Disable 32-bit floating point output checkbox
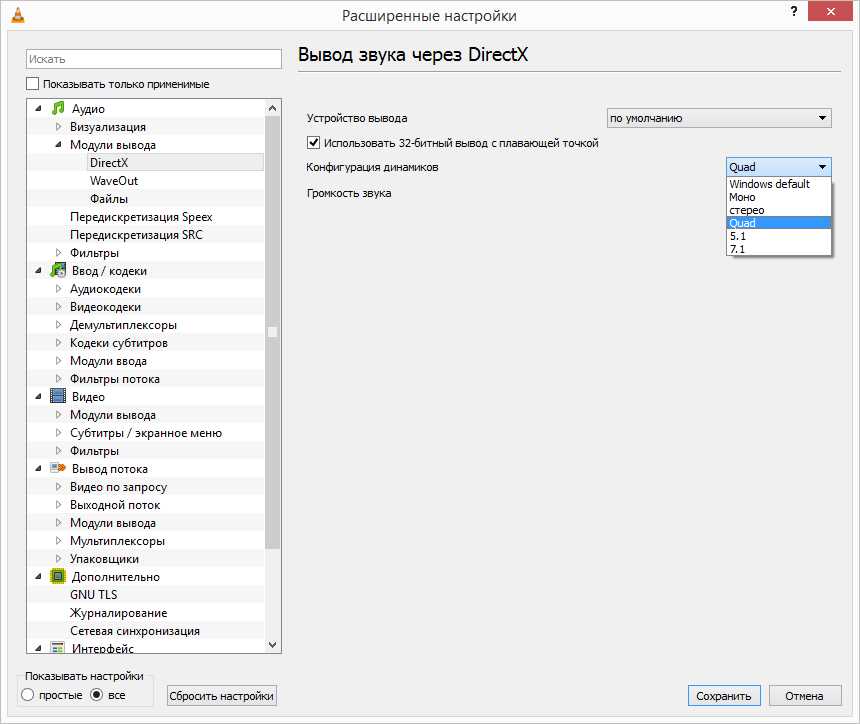 point(314,143)
